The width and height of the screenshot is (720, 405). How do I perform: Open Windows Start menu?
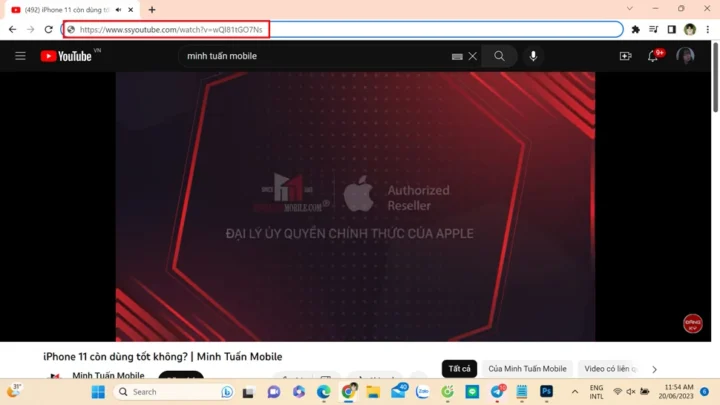pyautogui.click(x=98, y=392)
